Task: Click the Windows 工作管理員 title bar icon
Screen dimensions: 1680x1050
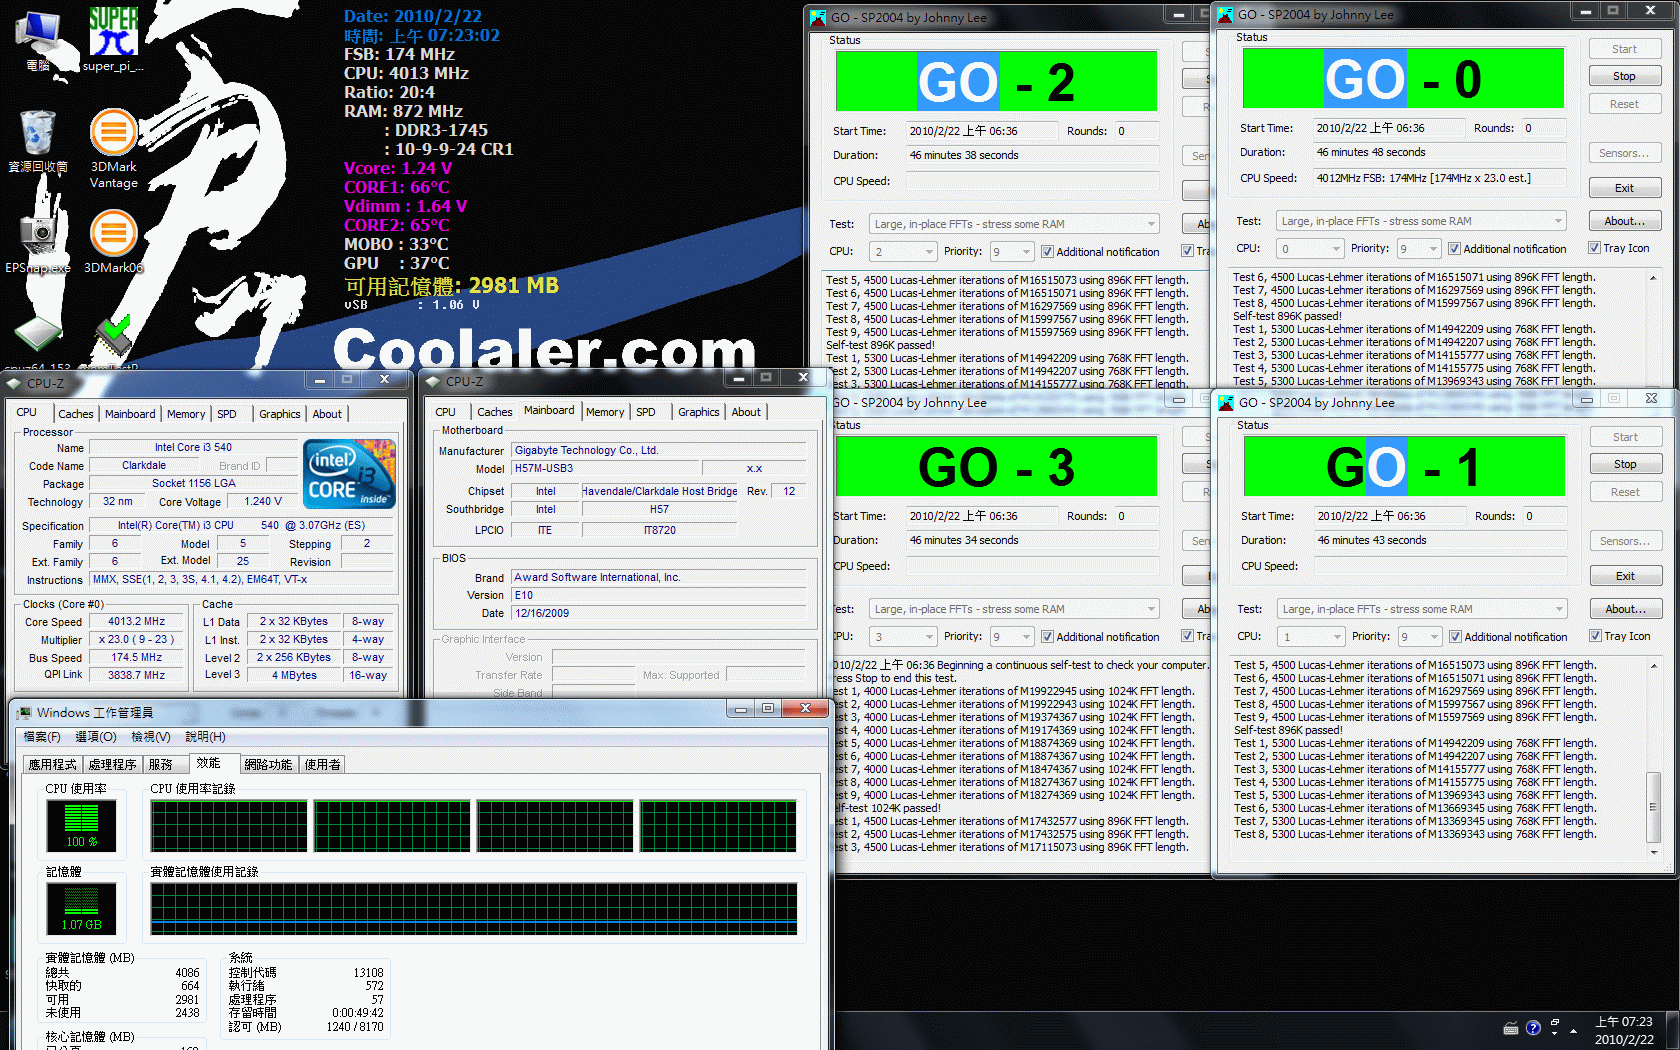Action: pyautogui.click(x=24, y=712)
